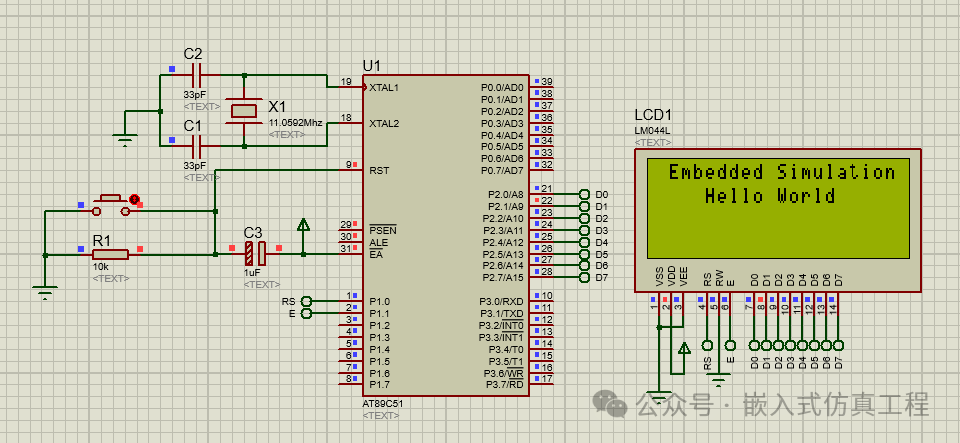Click the D0 terminal at pin P2.0/A8
Viewport: 960px width, 443px height.
(583, 194)
